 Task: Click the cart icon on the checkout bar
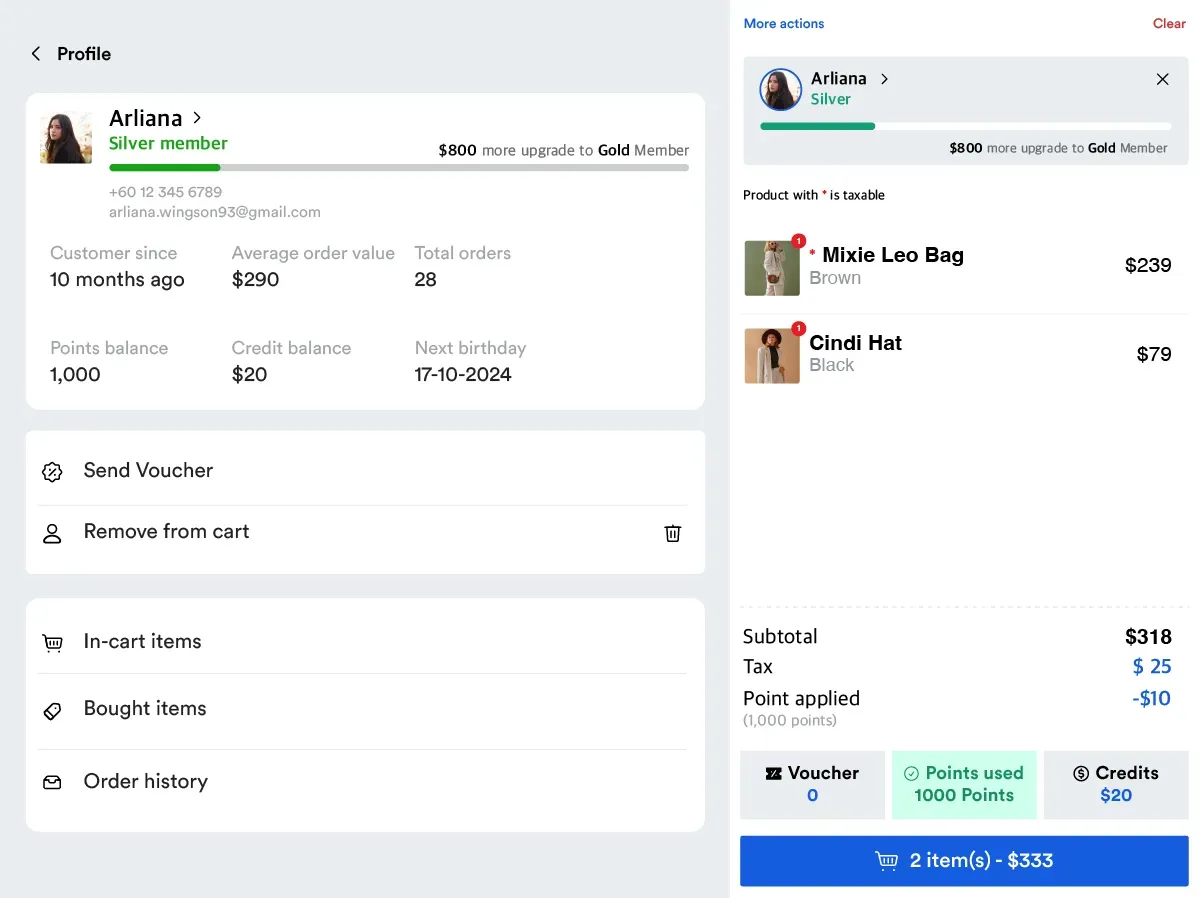click(x=886, y=860)
